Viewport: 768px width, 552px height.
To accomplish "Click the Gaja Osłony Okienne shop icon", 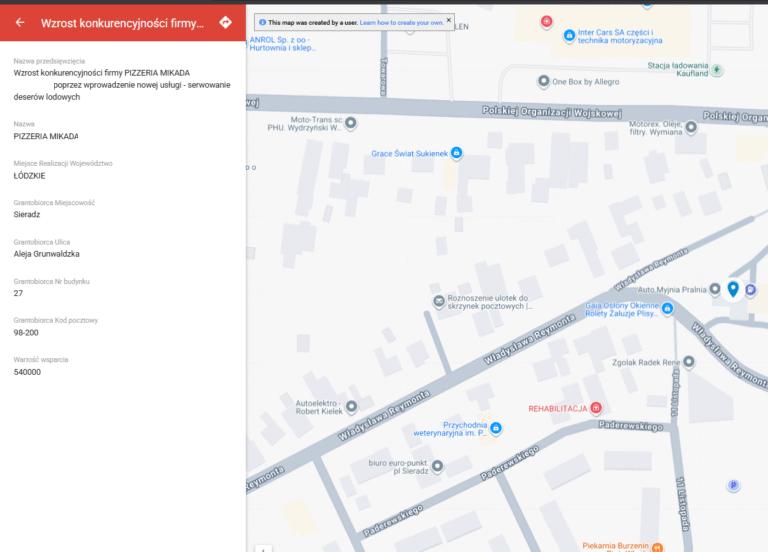I will 667,309.
